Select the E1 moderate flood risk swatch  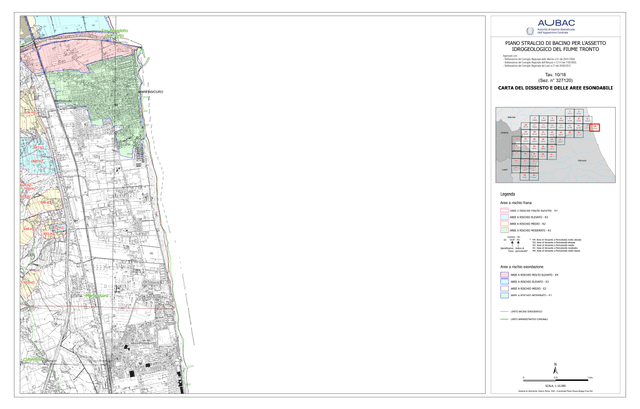(504, 295)
